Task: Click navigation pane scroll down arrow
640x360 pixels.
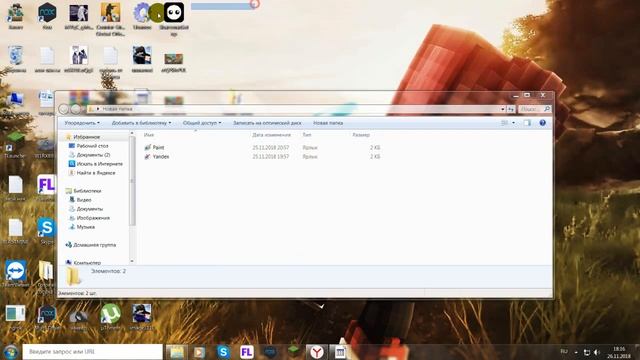Action: pyautogui.click(x=132, y=261)
